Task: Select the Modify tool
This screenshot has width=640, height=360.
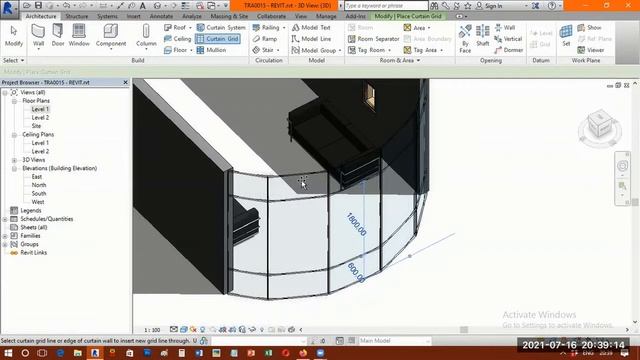Action: pos(13,36)
